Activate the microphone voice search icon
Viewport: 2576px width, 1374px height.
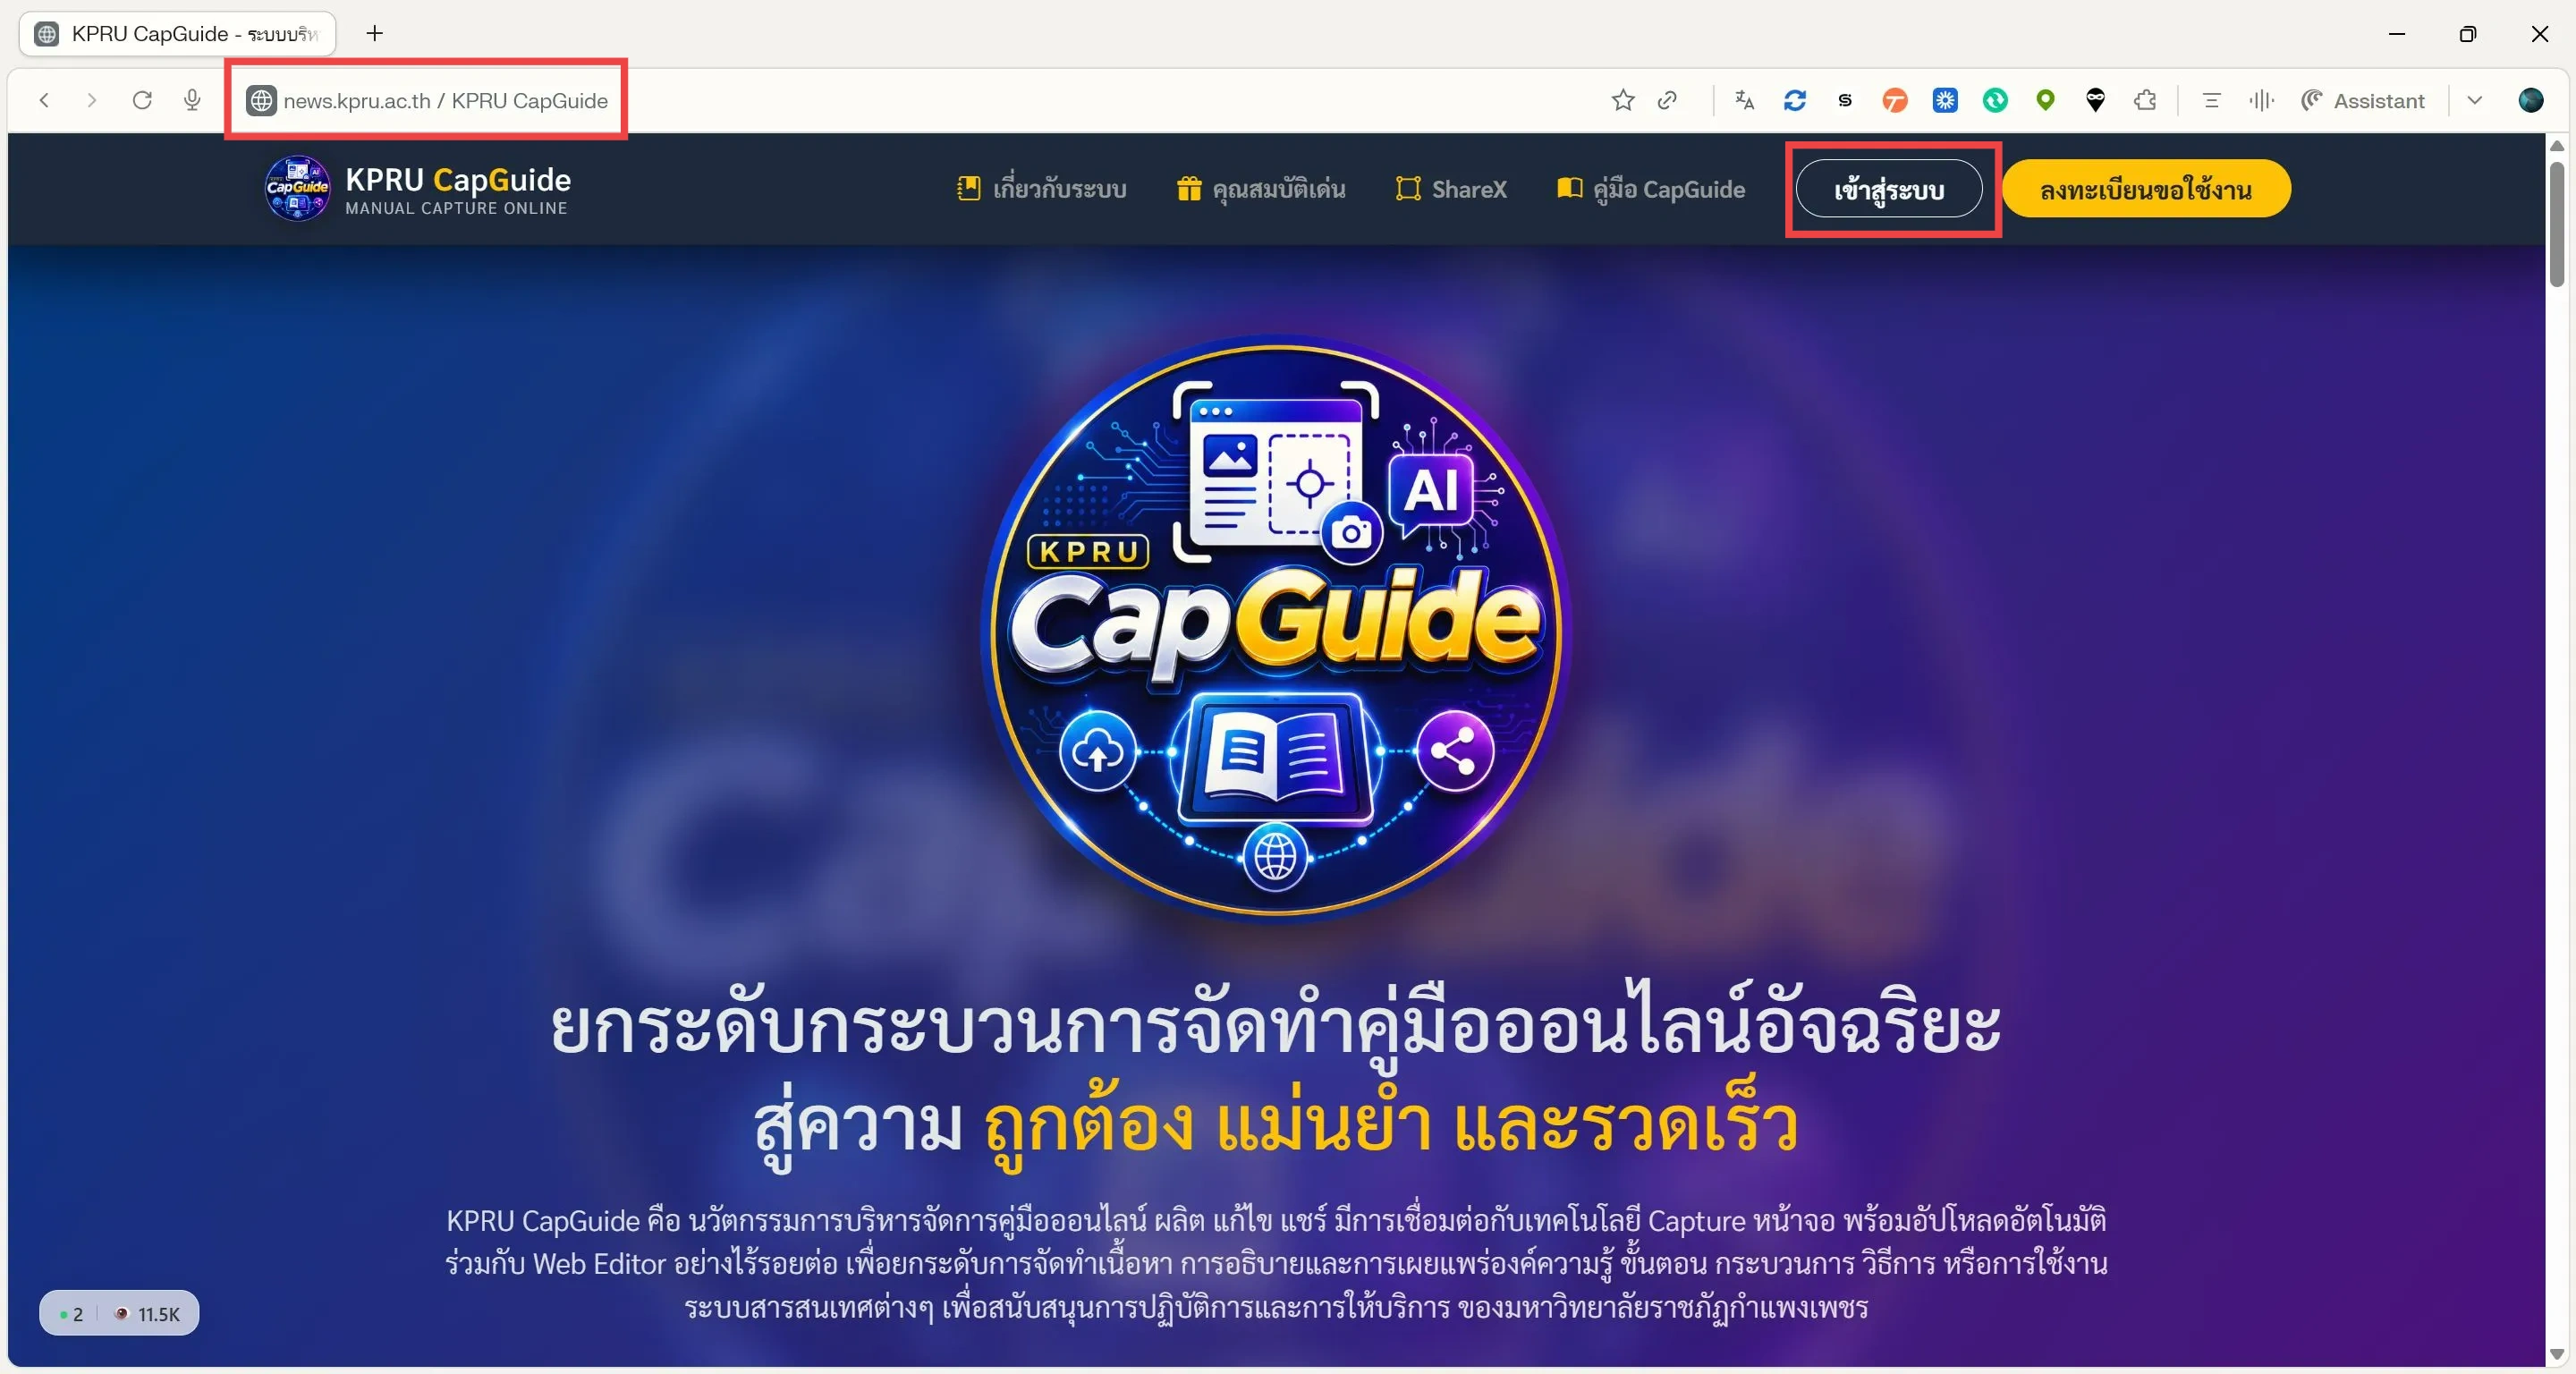(x=193, y=100)
